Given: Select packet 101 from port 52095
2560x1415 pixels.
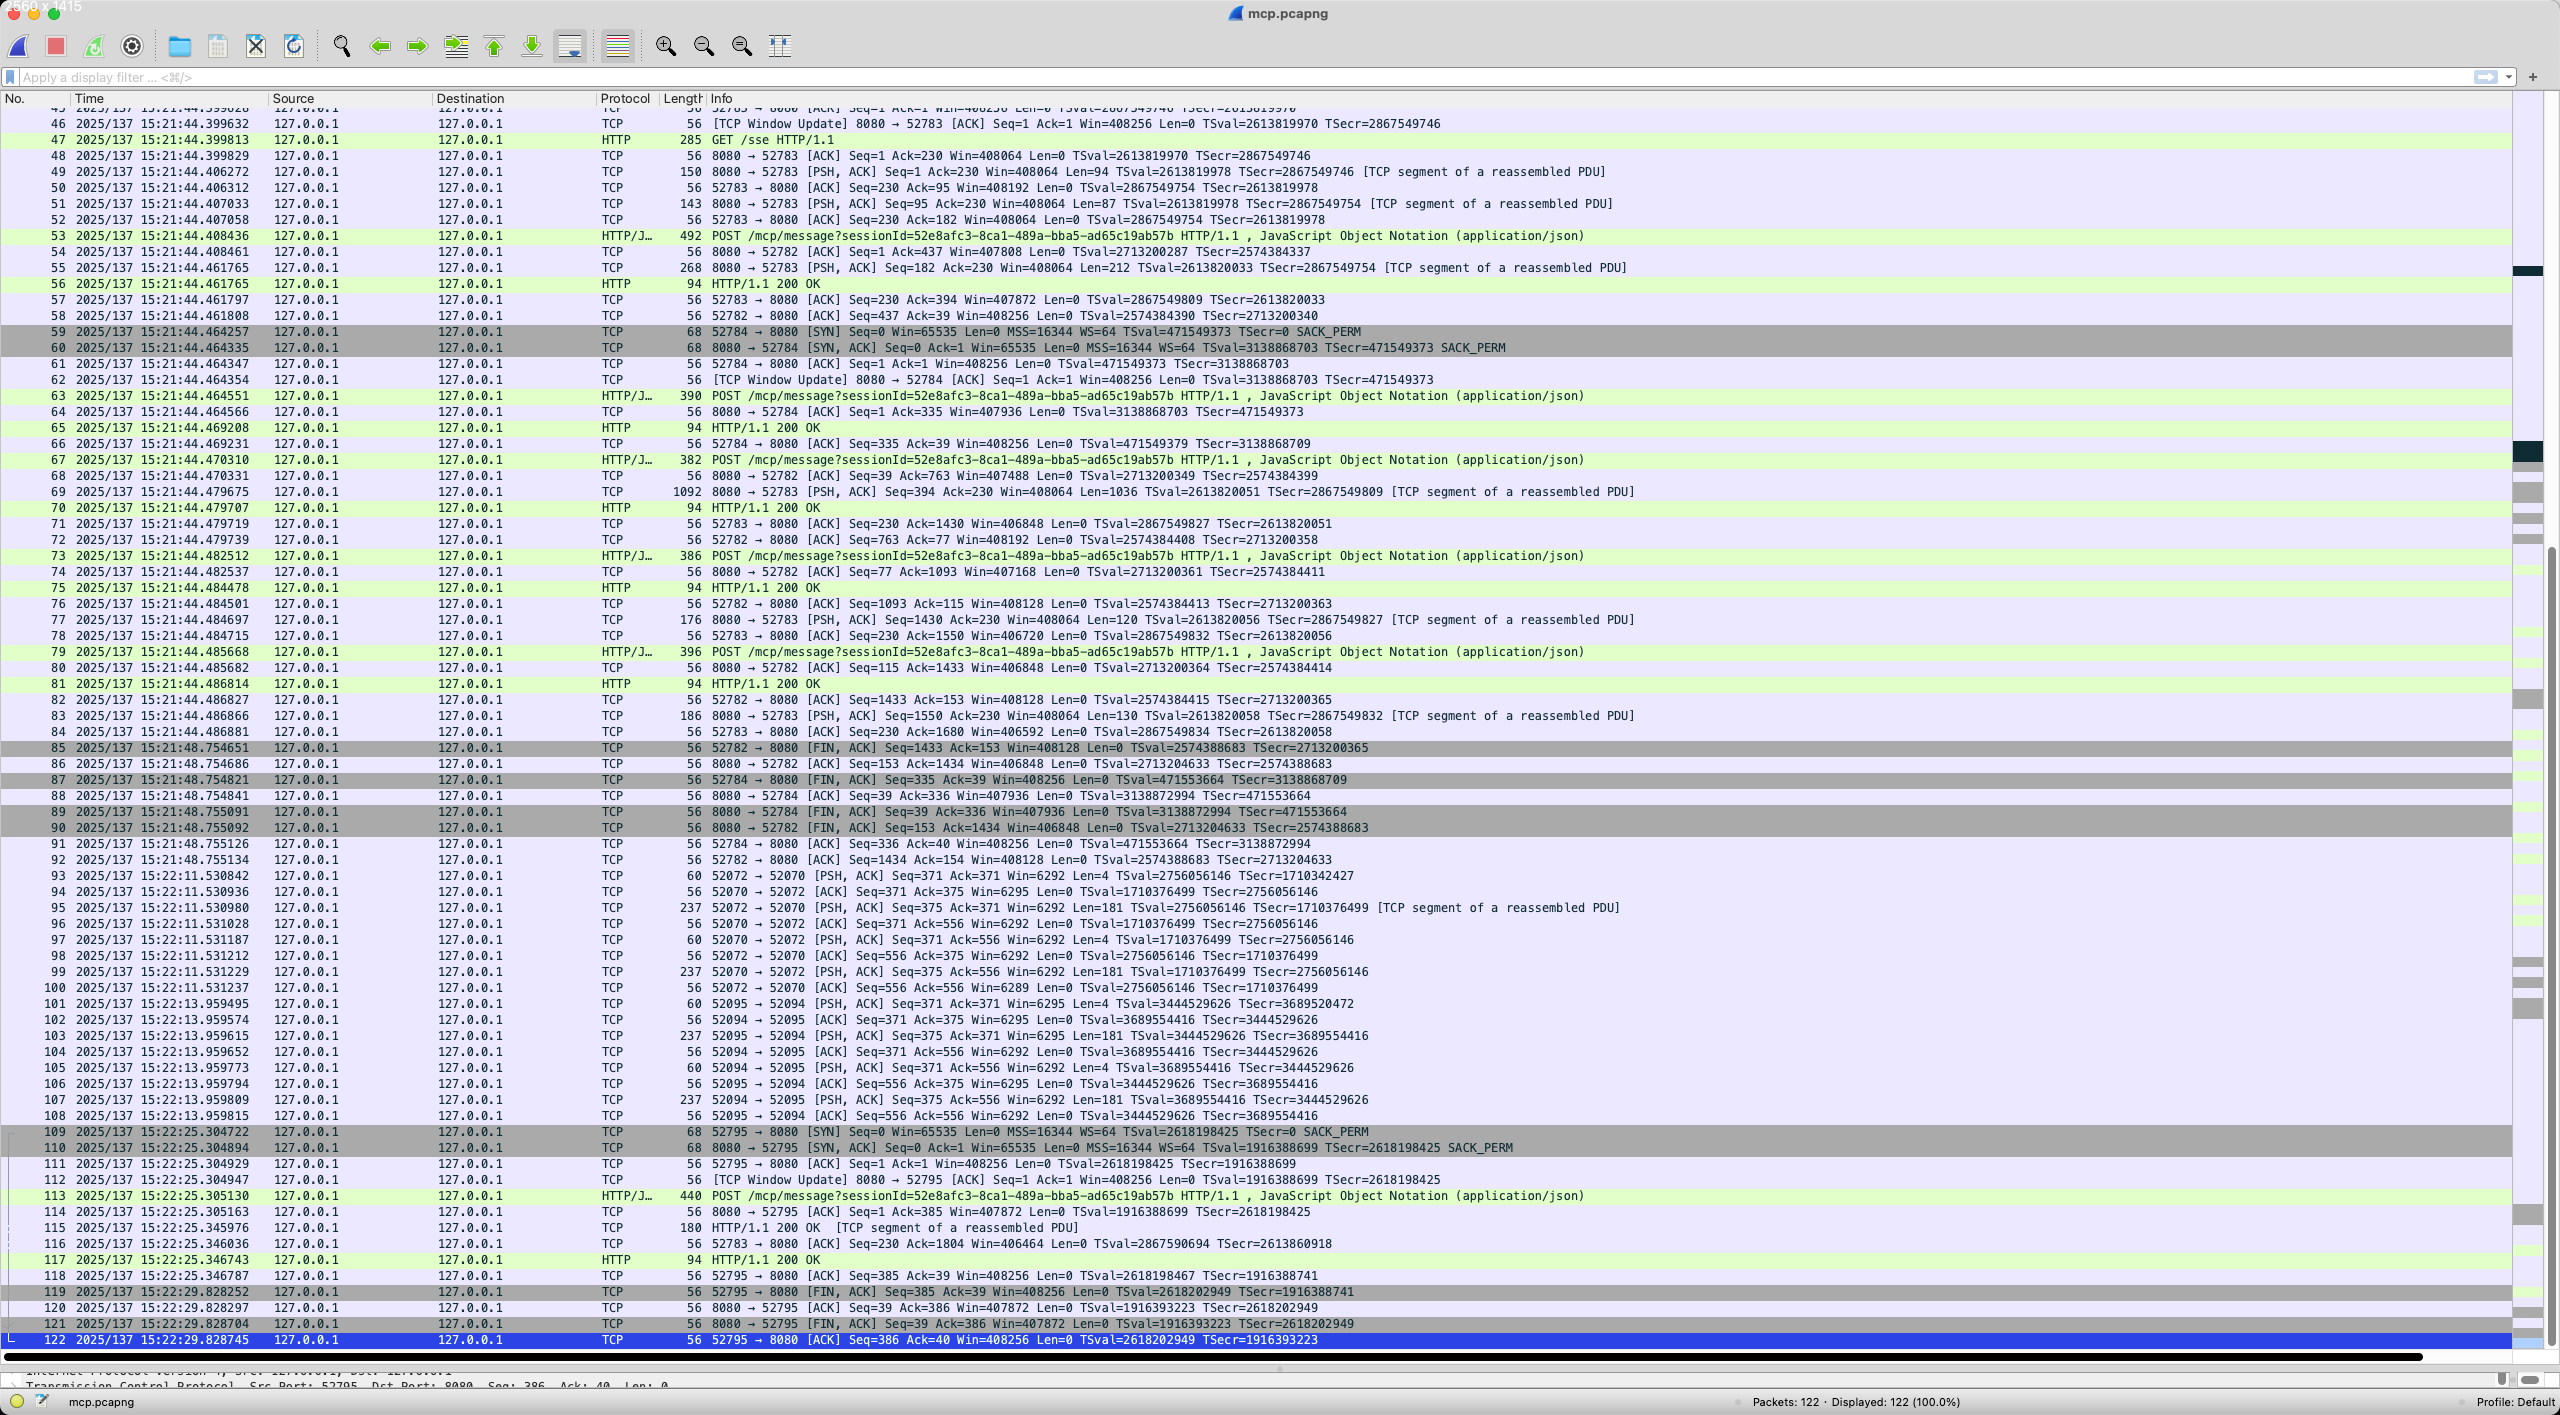Looking at the screenshot, I should coord(1256,1004).
